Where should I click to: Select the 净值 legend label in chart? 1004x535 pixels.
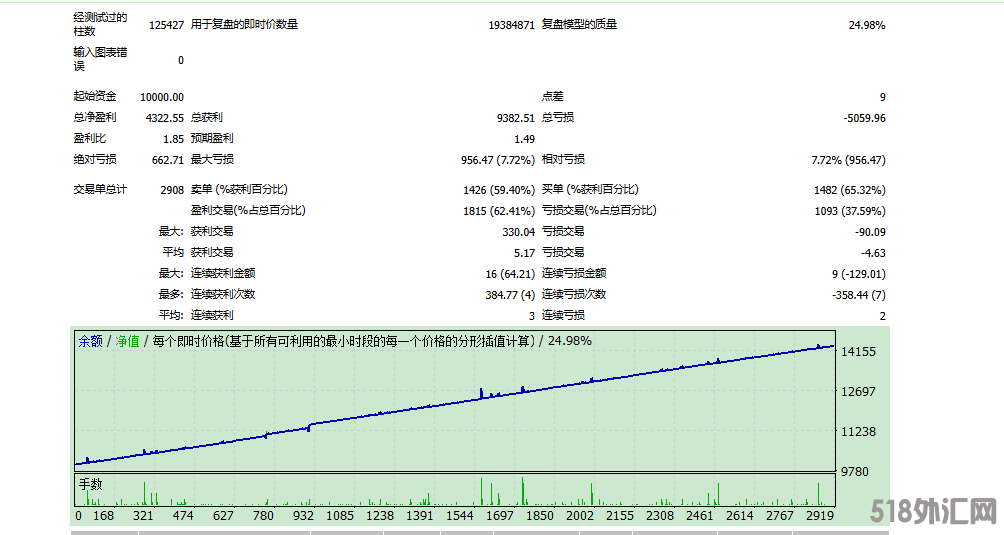[127, 341]
